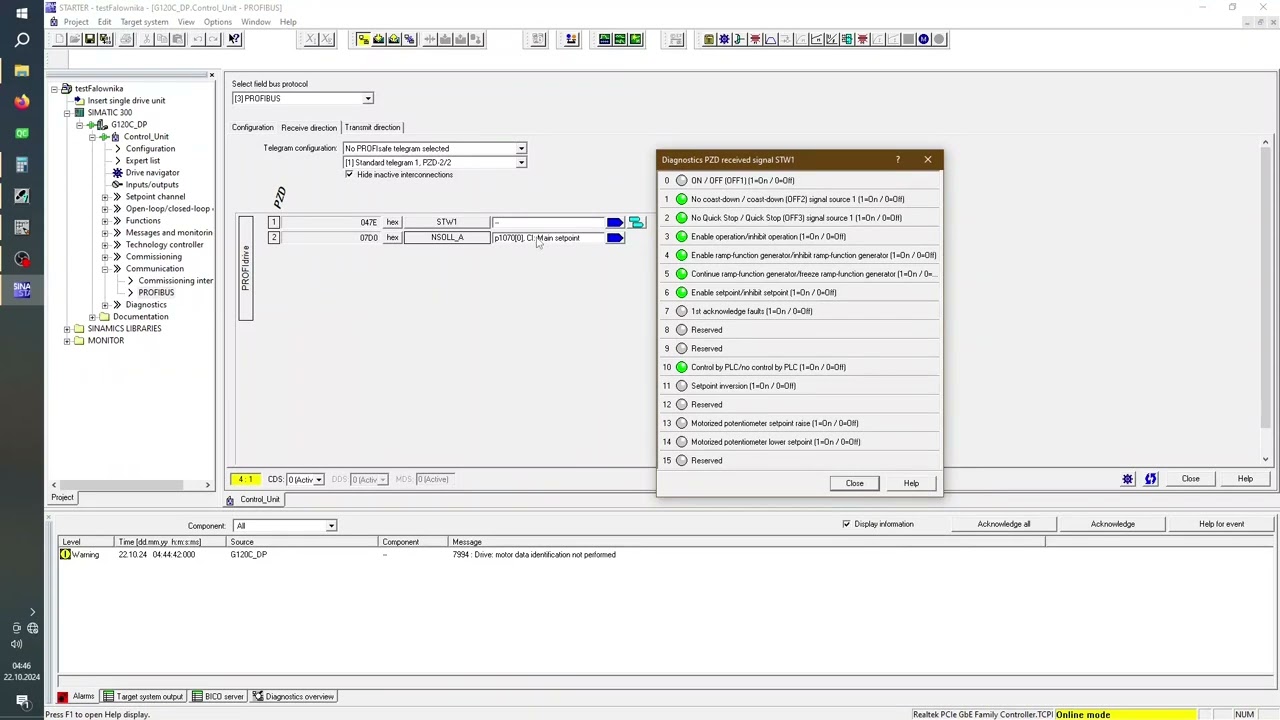
Task: Close the Diagnostics PZD dialog with Close button
Action: 855,484
